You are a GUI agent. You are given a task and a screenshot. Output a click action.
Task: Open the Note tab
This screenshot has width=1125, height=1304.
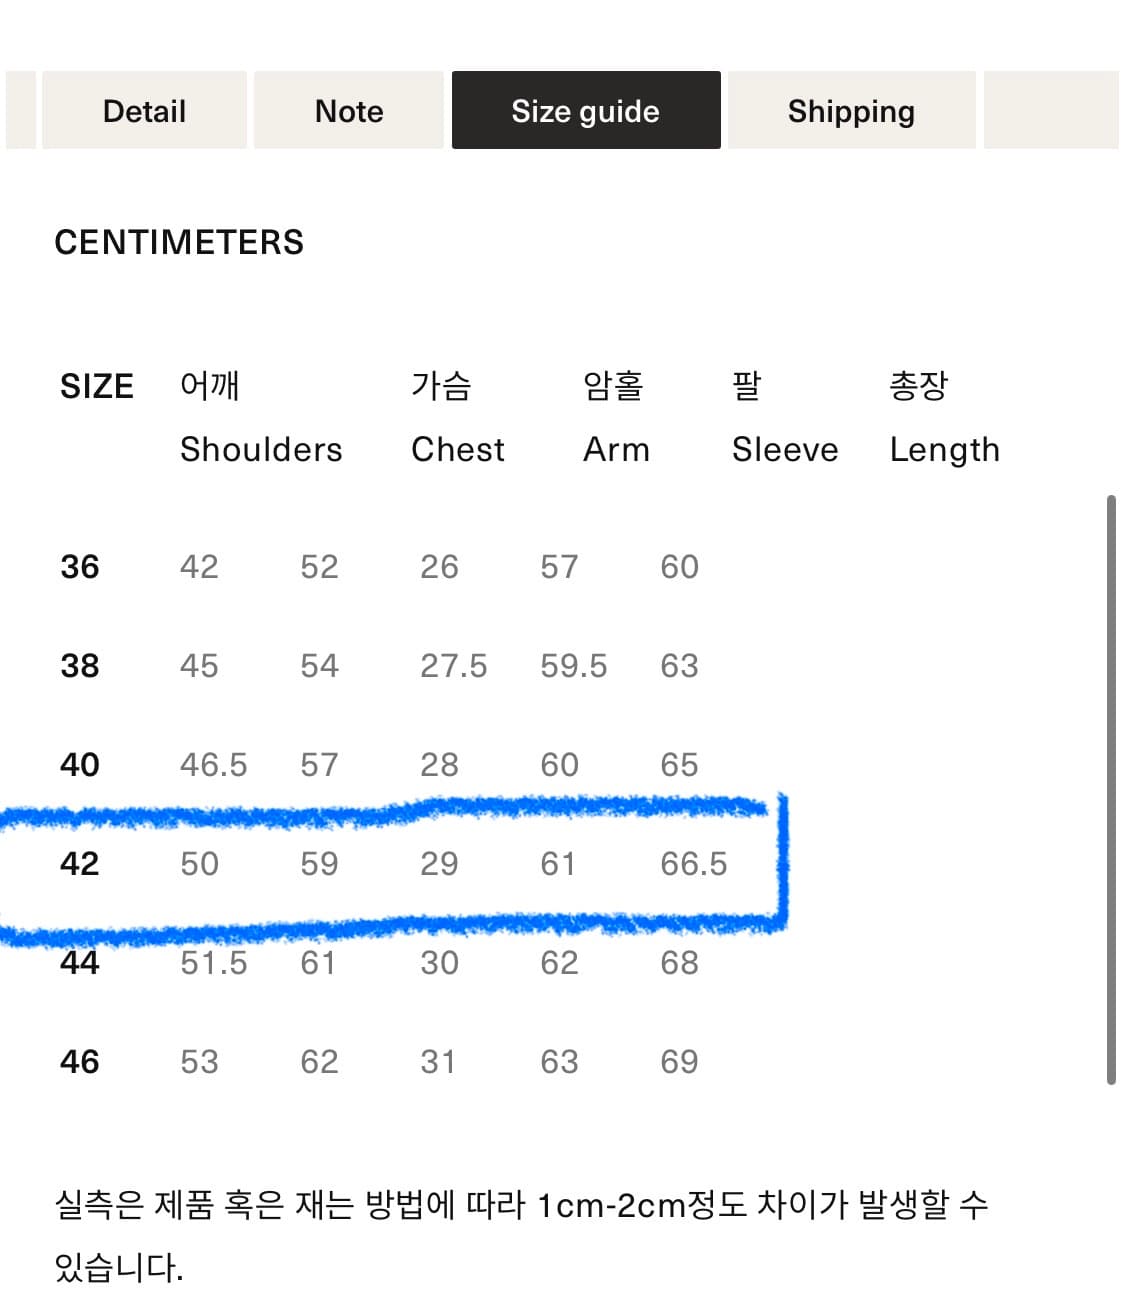[x=348, y=111]
